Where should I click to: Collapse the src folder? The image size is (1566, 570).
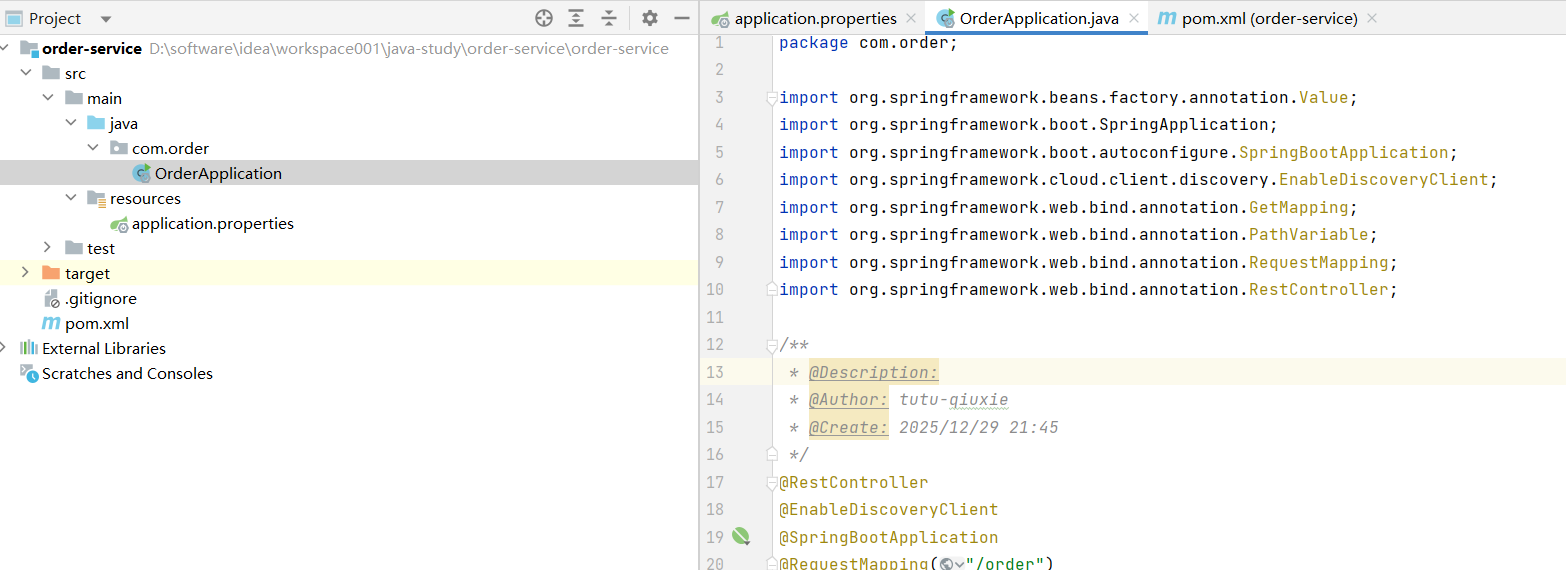pos(25,73)
